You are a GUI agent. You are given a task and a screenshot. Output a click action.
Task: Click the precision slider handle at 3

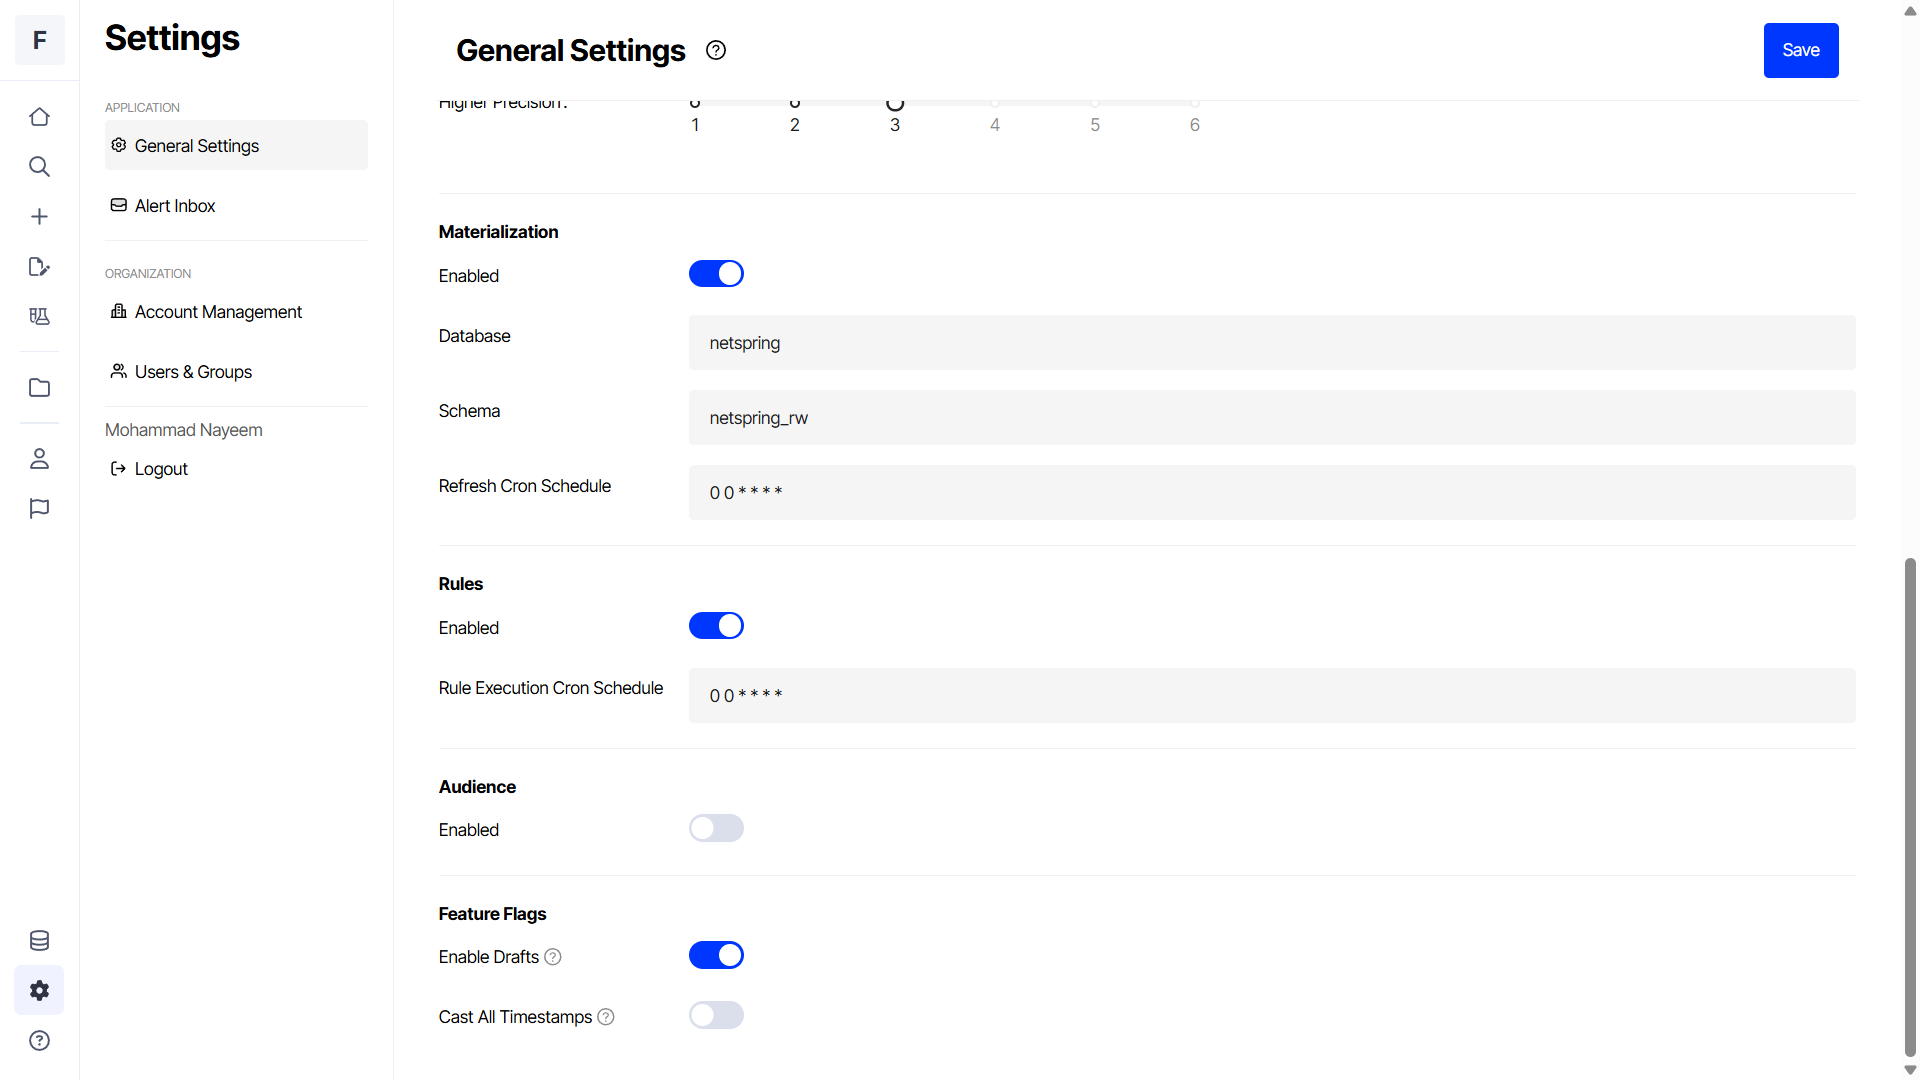click(895, 103)
